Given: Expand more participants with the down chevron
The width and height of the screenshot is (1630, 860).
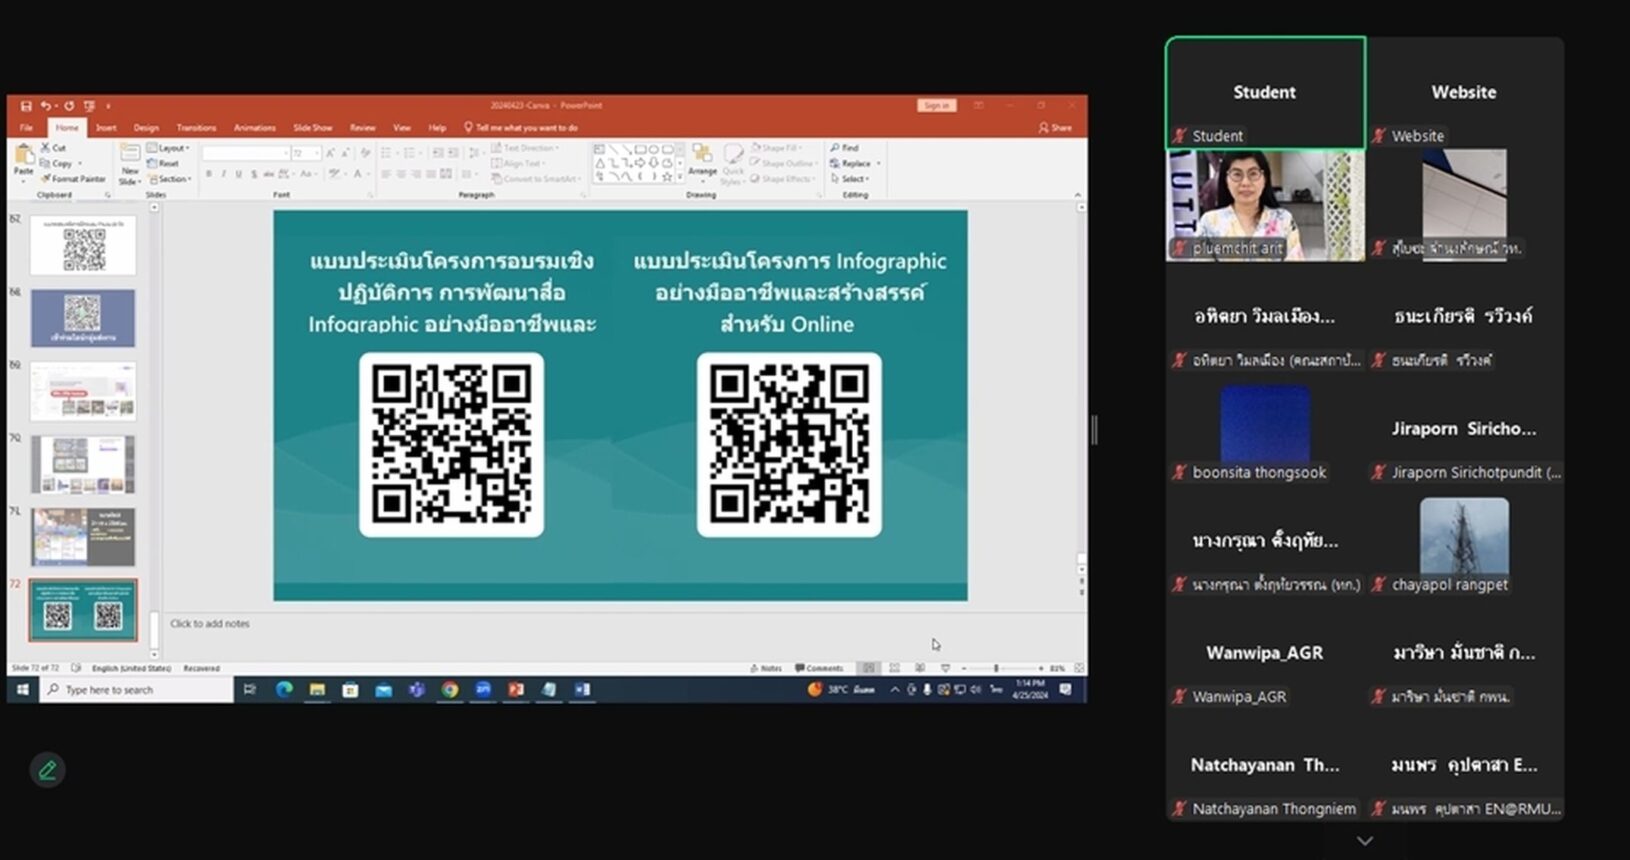Looking at the screenshot, I should click(x=1365, y=841).
